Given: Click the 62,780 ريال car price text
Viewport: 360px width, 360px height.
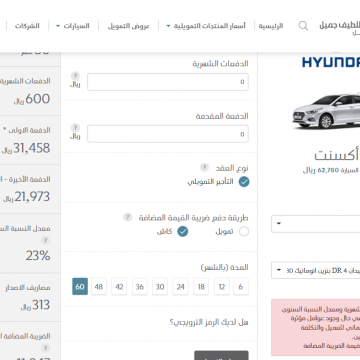Looking at the screenshot, I should pyautogui.click(x=321, y=170).
